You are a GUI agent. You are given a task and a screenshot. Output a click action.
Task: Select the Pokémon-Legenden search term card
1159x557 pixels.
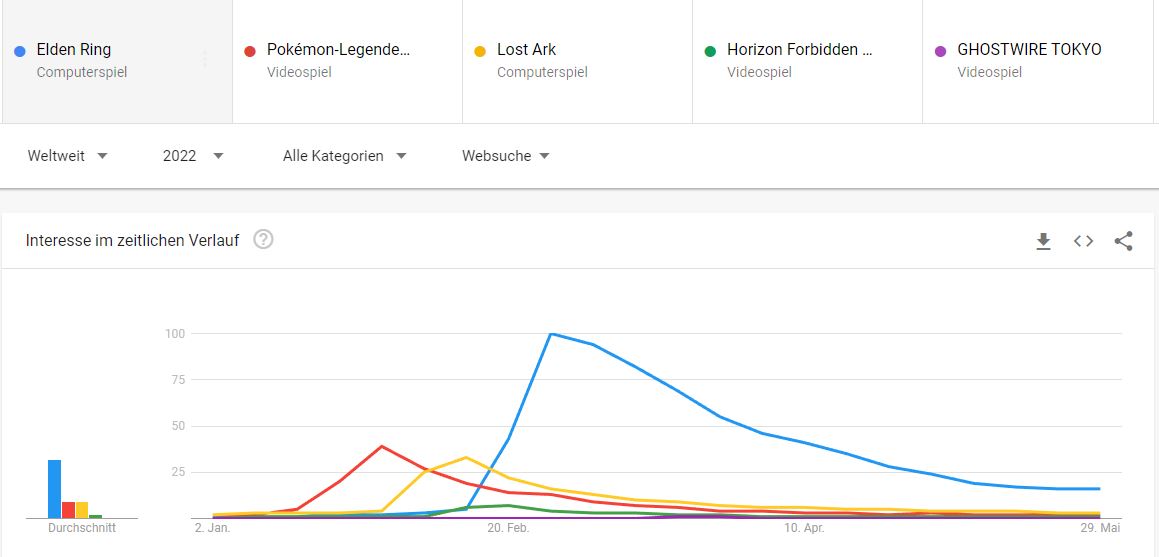347,61
